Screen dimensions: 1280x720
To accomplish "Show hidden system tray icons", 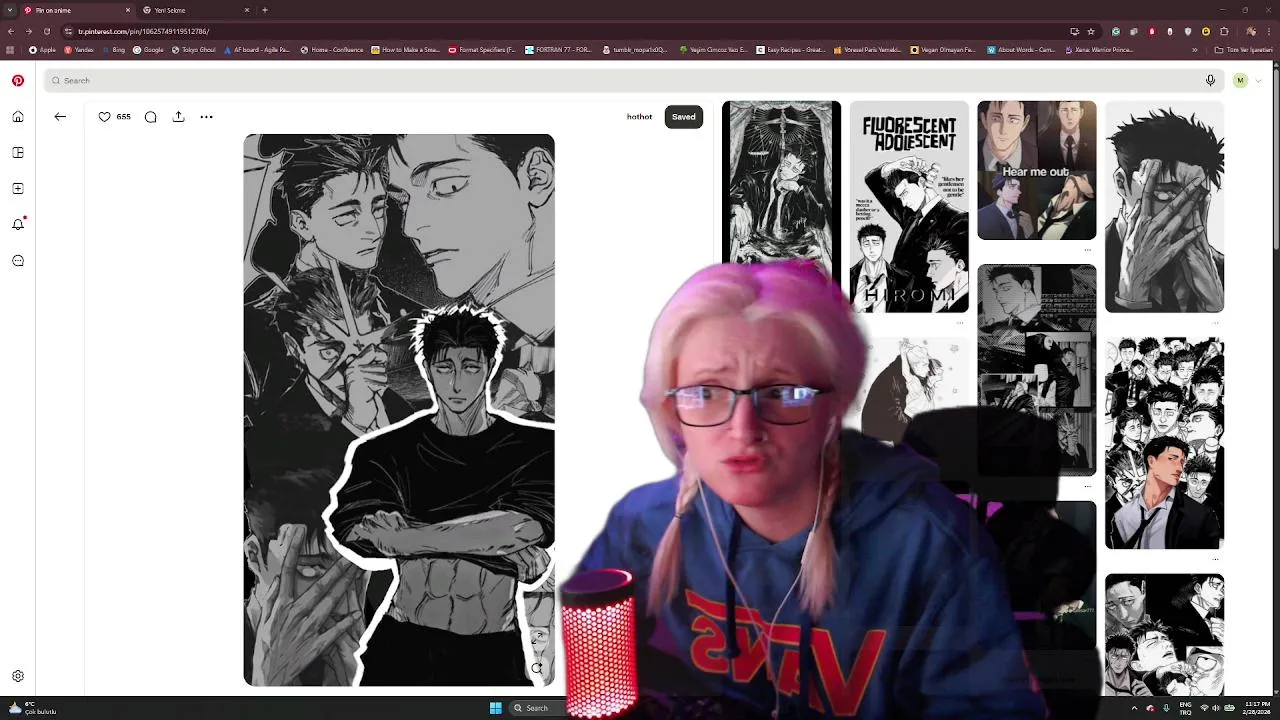I will pos(1134,708).
